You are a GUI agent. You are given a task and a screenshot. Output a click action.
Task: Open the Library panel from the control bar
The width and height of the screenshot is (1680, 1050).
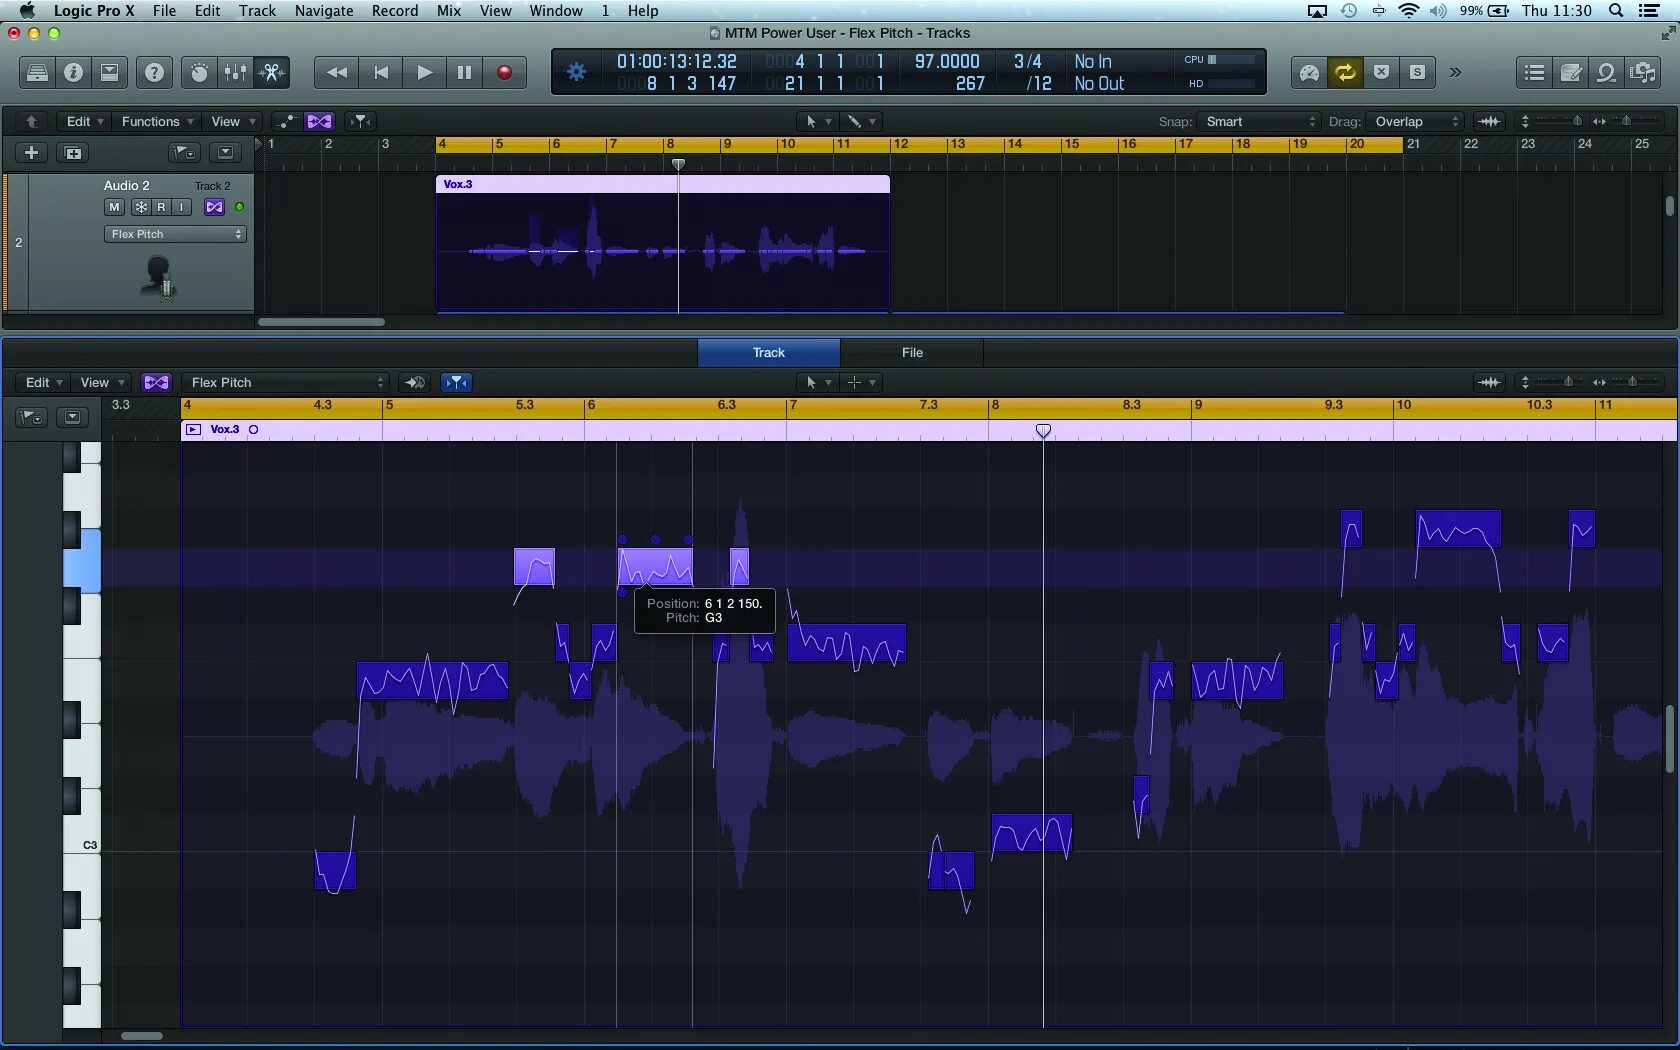[x=37, y=72]
